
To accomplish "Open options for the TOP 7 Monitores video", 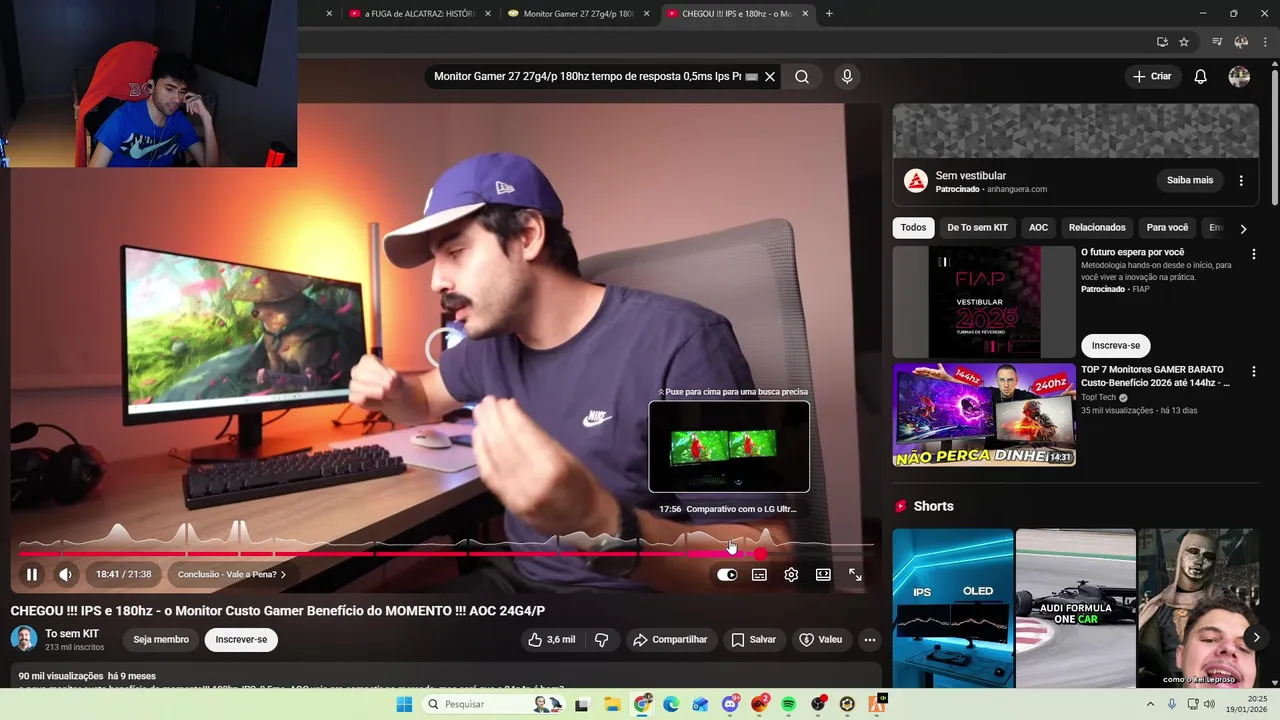I will click(x=1253, y=372).
